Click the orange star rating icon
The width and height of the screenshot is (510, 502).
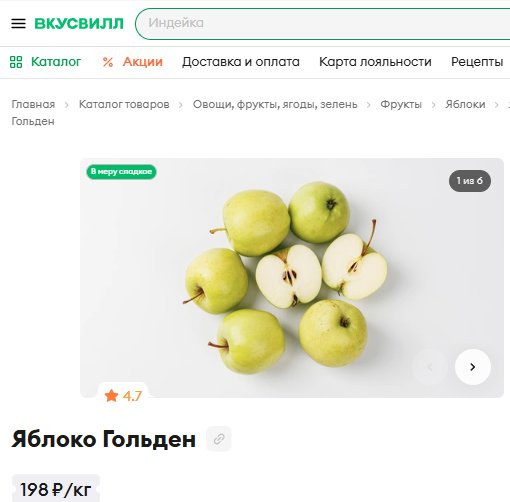coord(111,396)
